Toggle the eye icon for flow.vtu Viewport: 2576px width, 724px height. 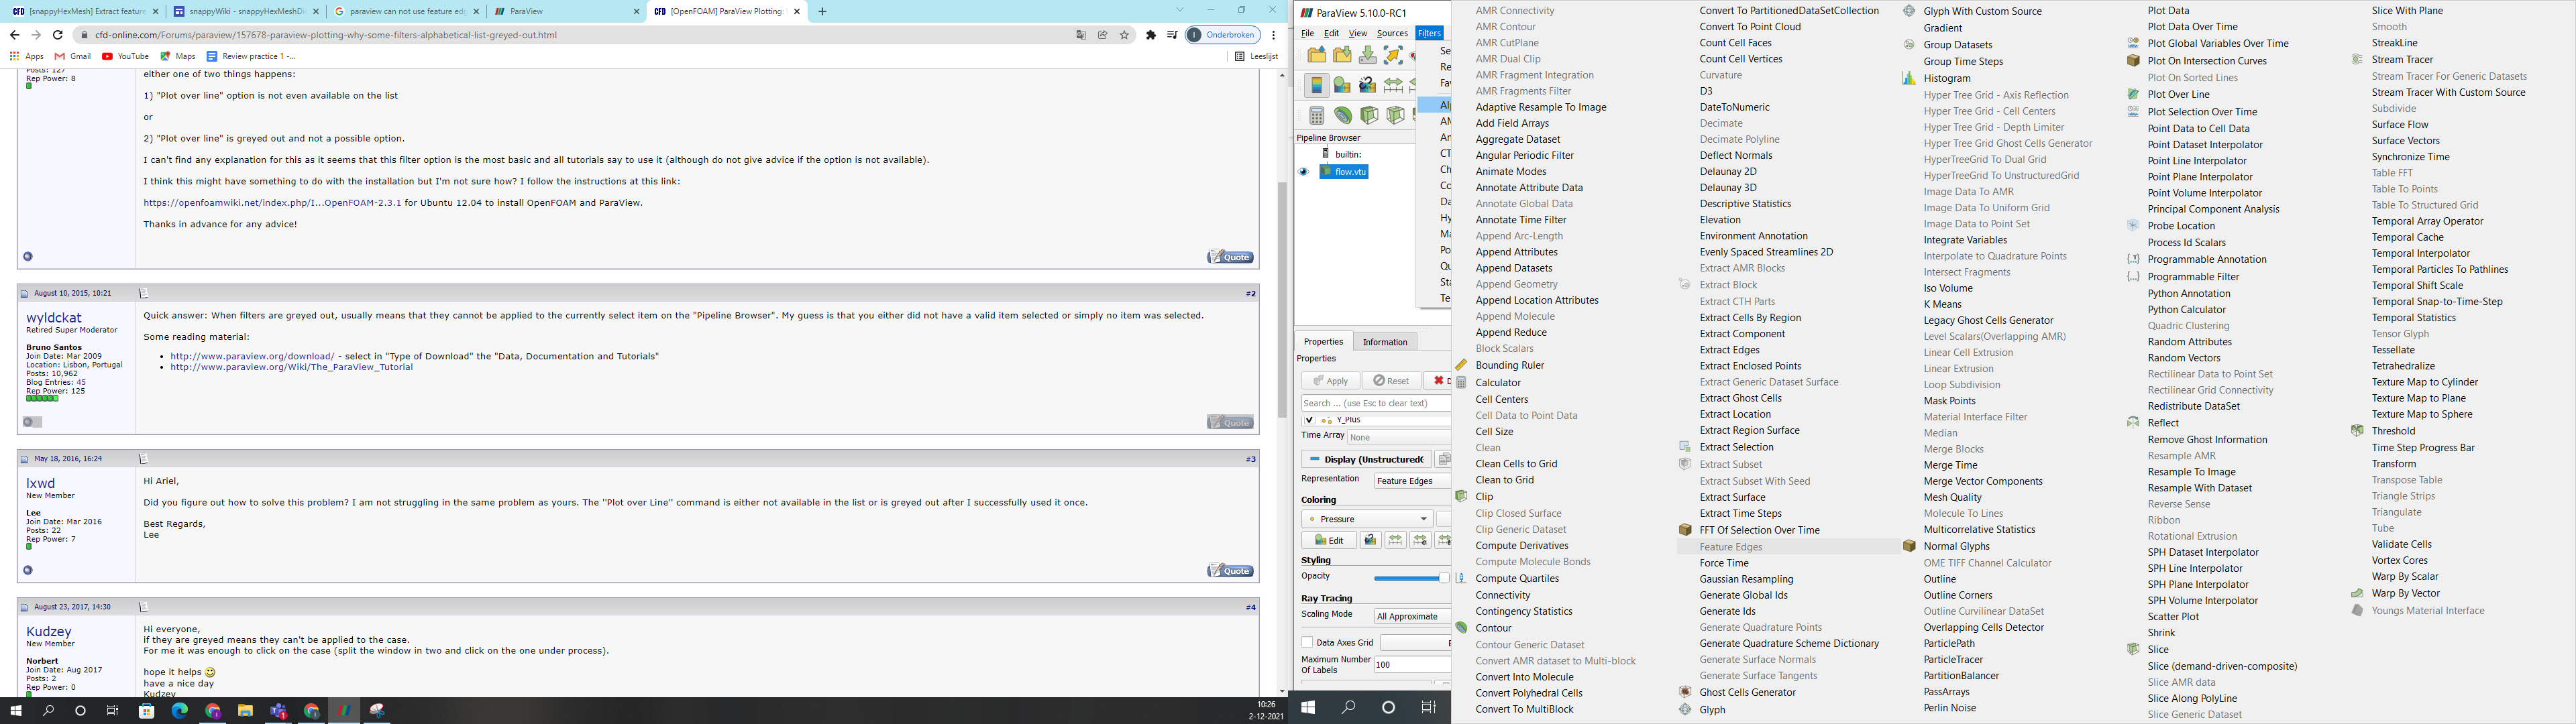click(x=1303, y=172)
